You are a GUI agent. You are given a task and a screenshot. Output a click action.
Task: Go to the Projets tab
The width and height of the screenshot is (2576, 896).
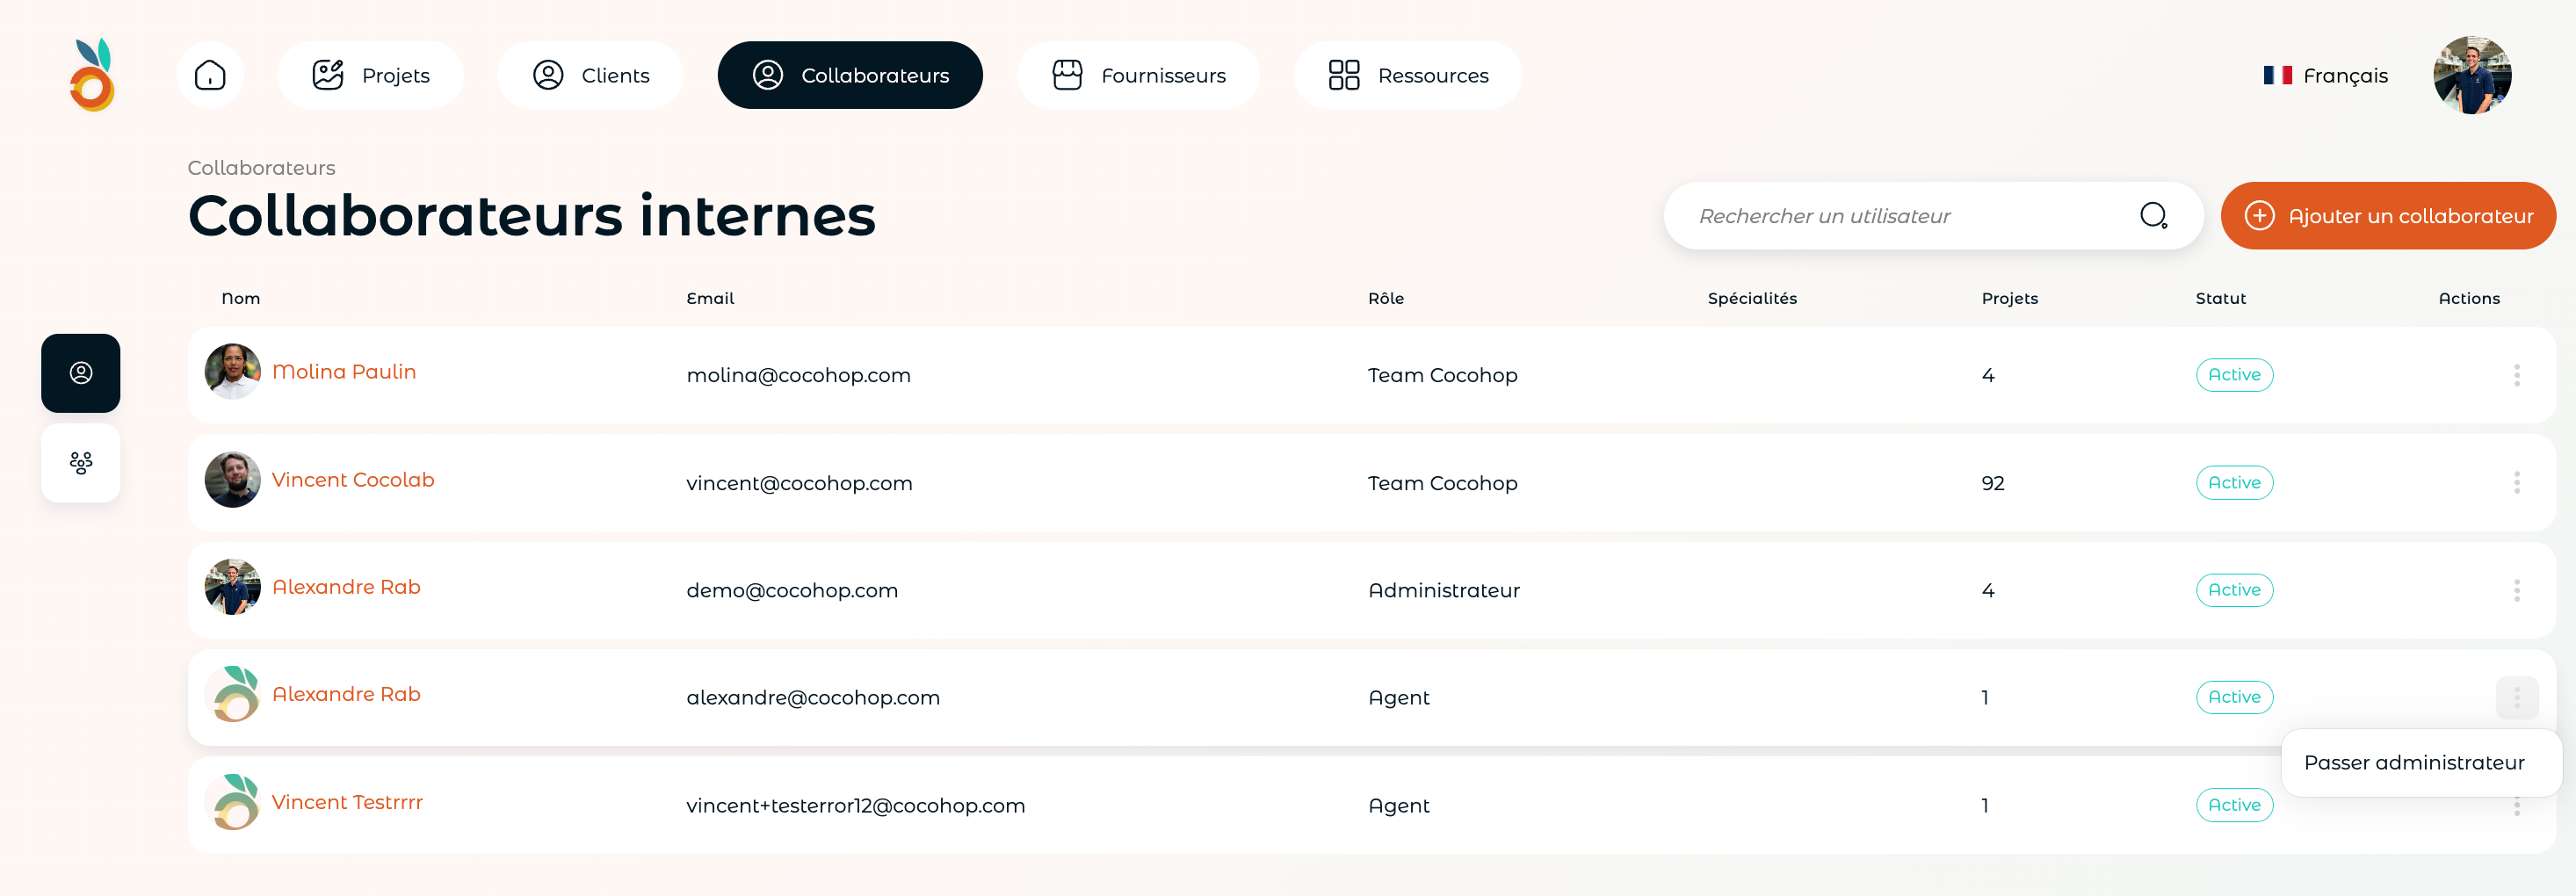[x=370, y=75]
